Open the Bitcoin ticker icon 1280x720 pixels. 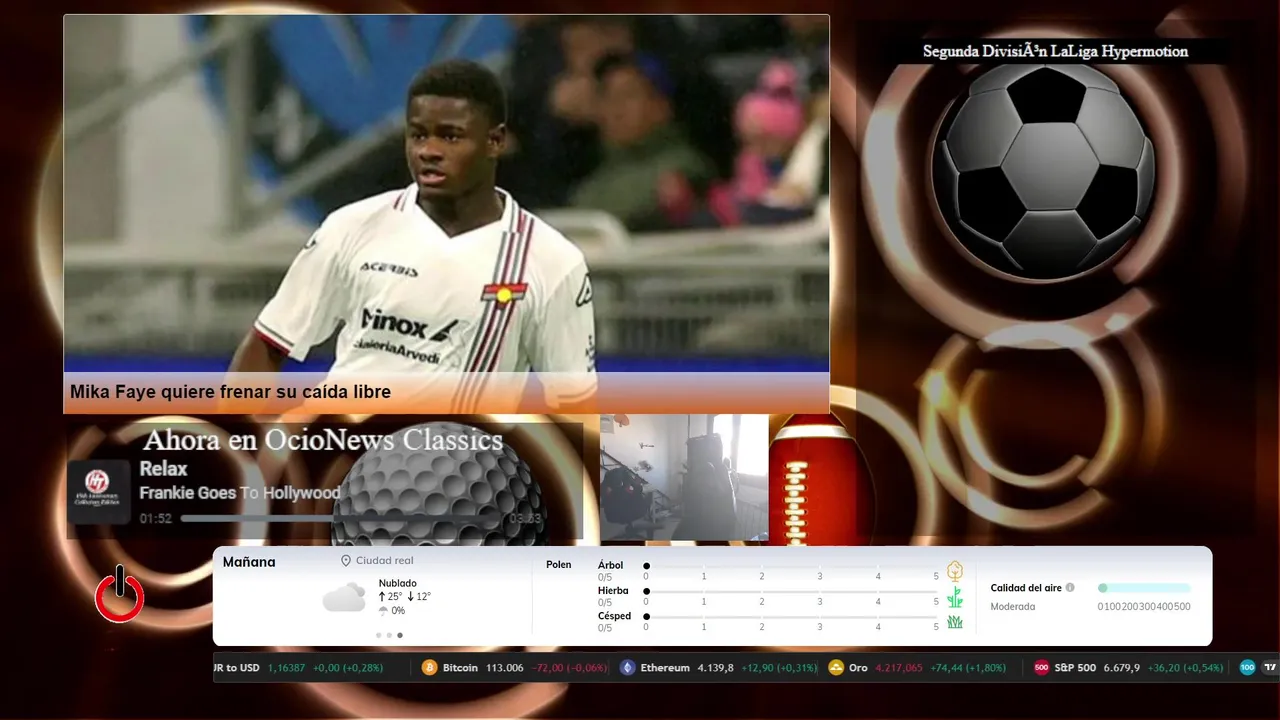429,668
